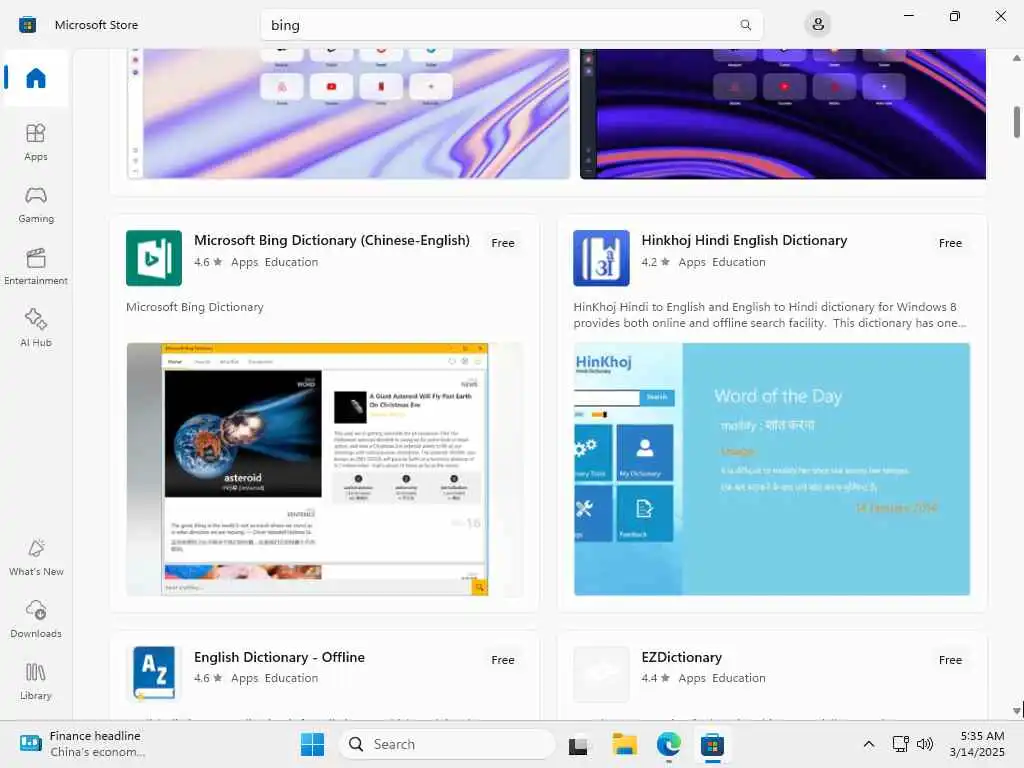Open the user account profile icon
The width and height of the screenshot is (1024, 768).
tap(818, 25)
